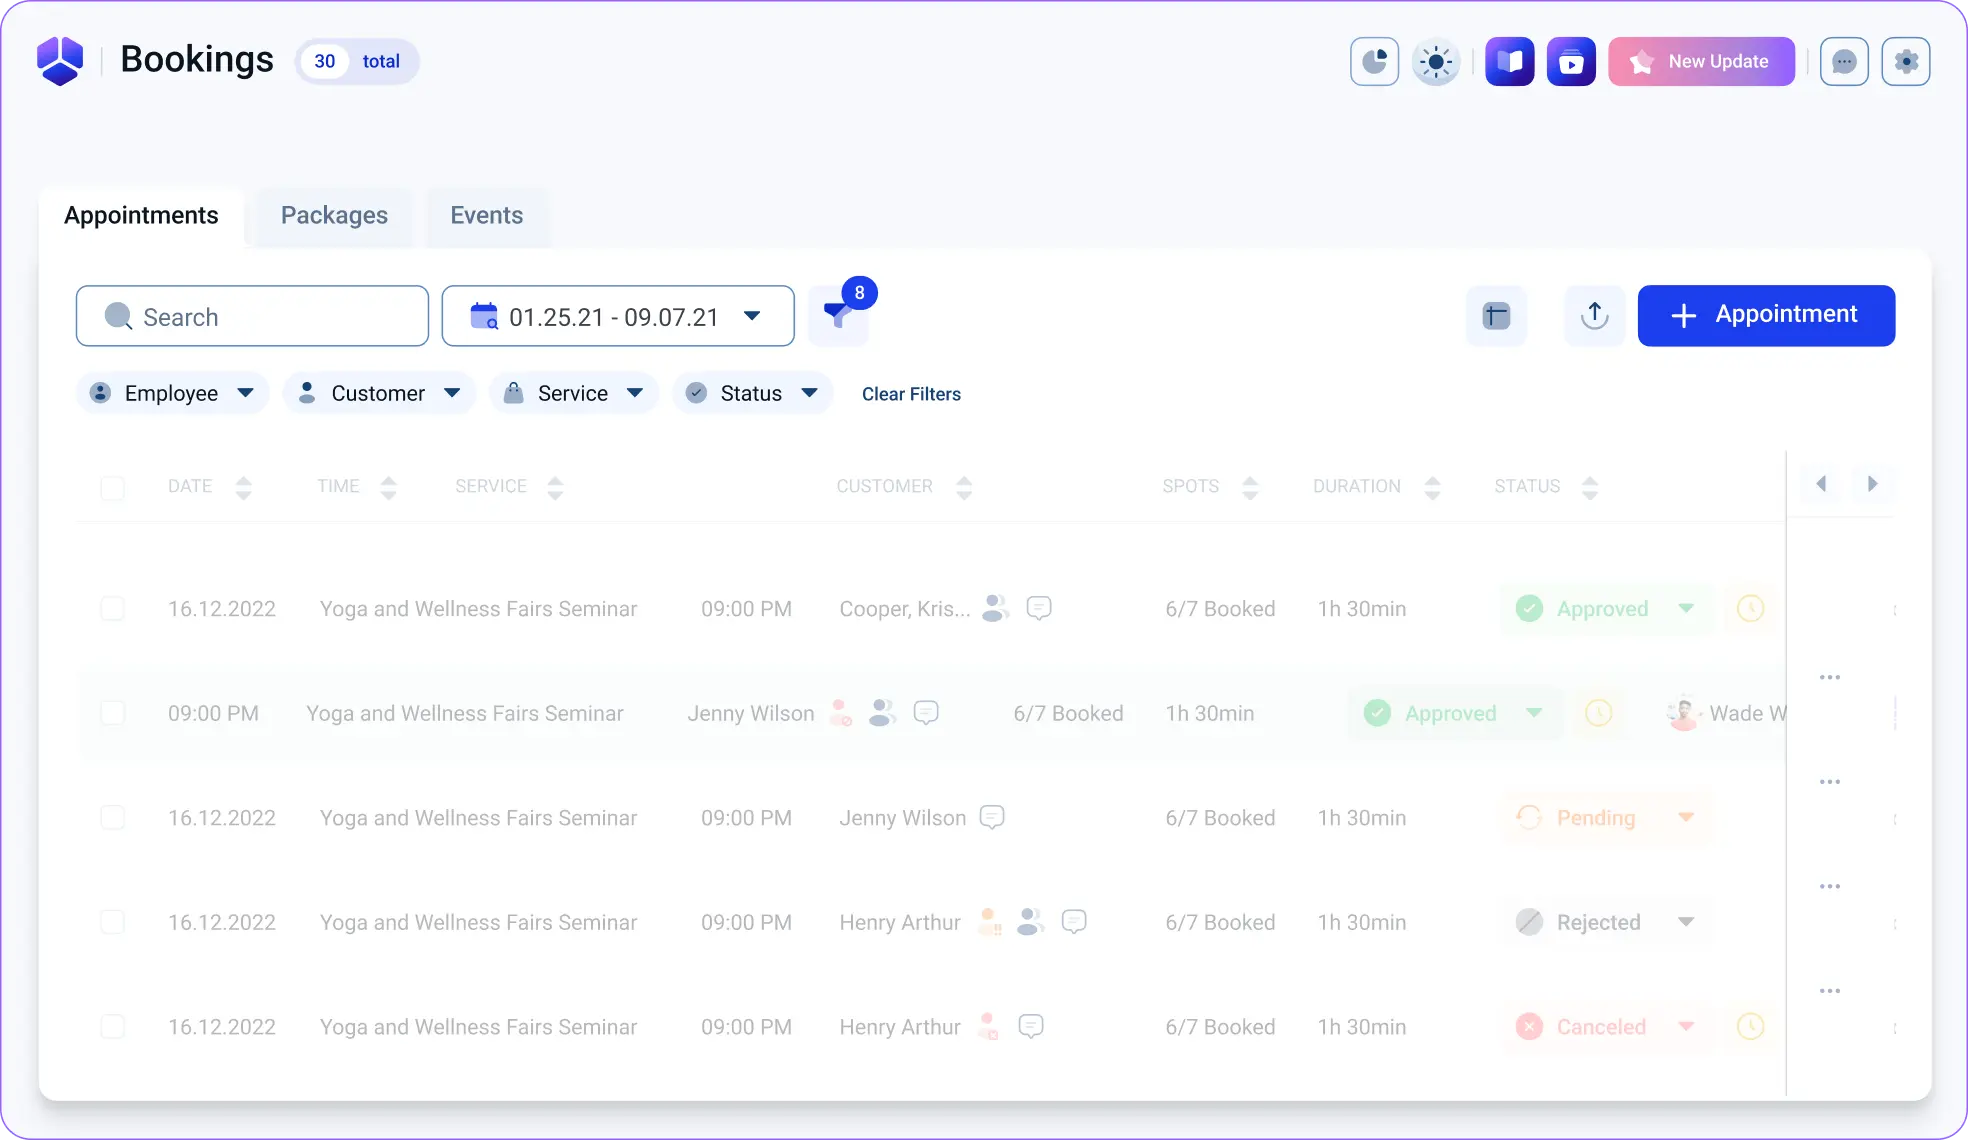Check the Pending appointment row checkbox
Image resolution: width=1968 pixels, height=1140 pixels.
[113, 818]
